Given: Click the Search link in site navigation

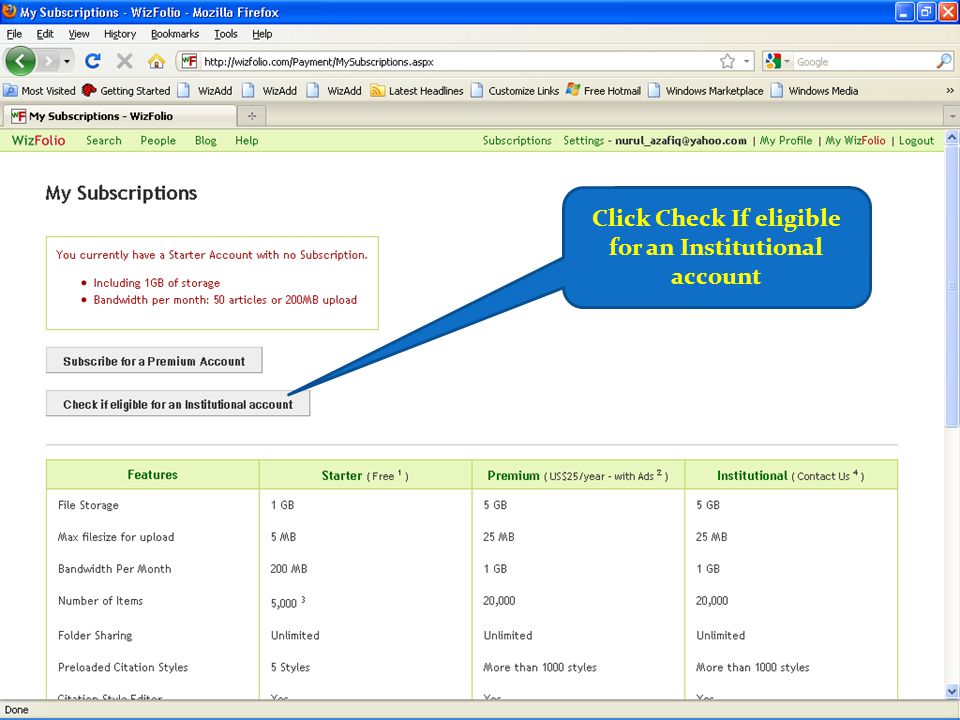Looking at the screenshot, I should point(103,140).
